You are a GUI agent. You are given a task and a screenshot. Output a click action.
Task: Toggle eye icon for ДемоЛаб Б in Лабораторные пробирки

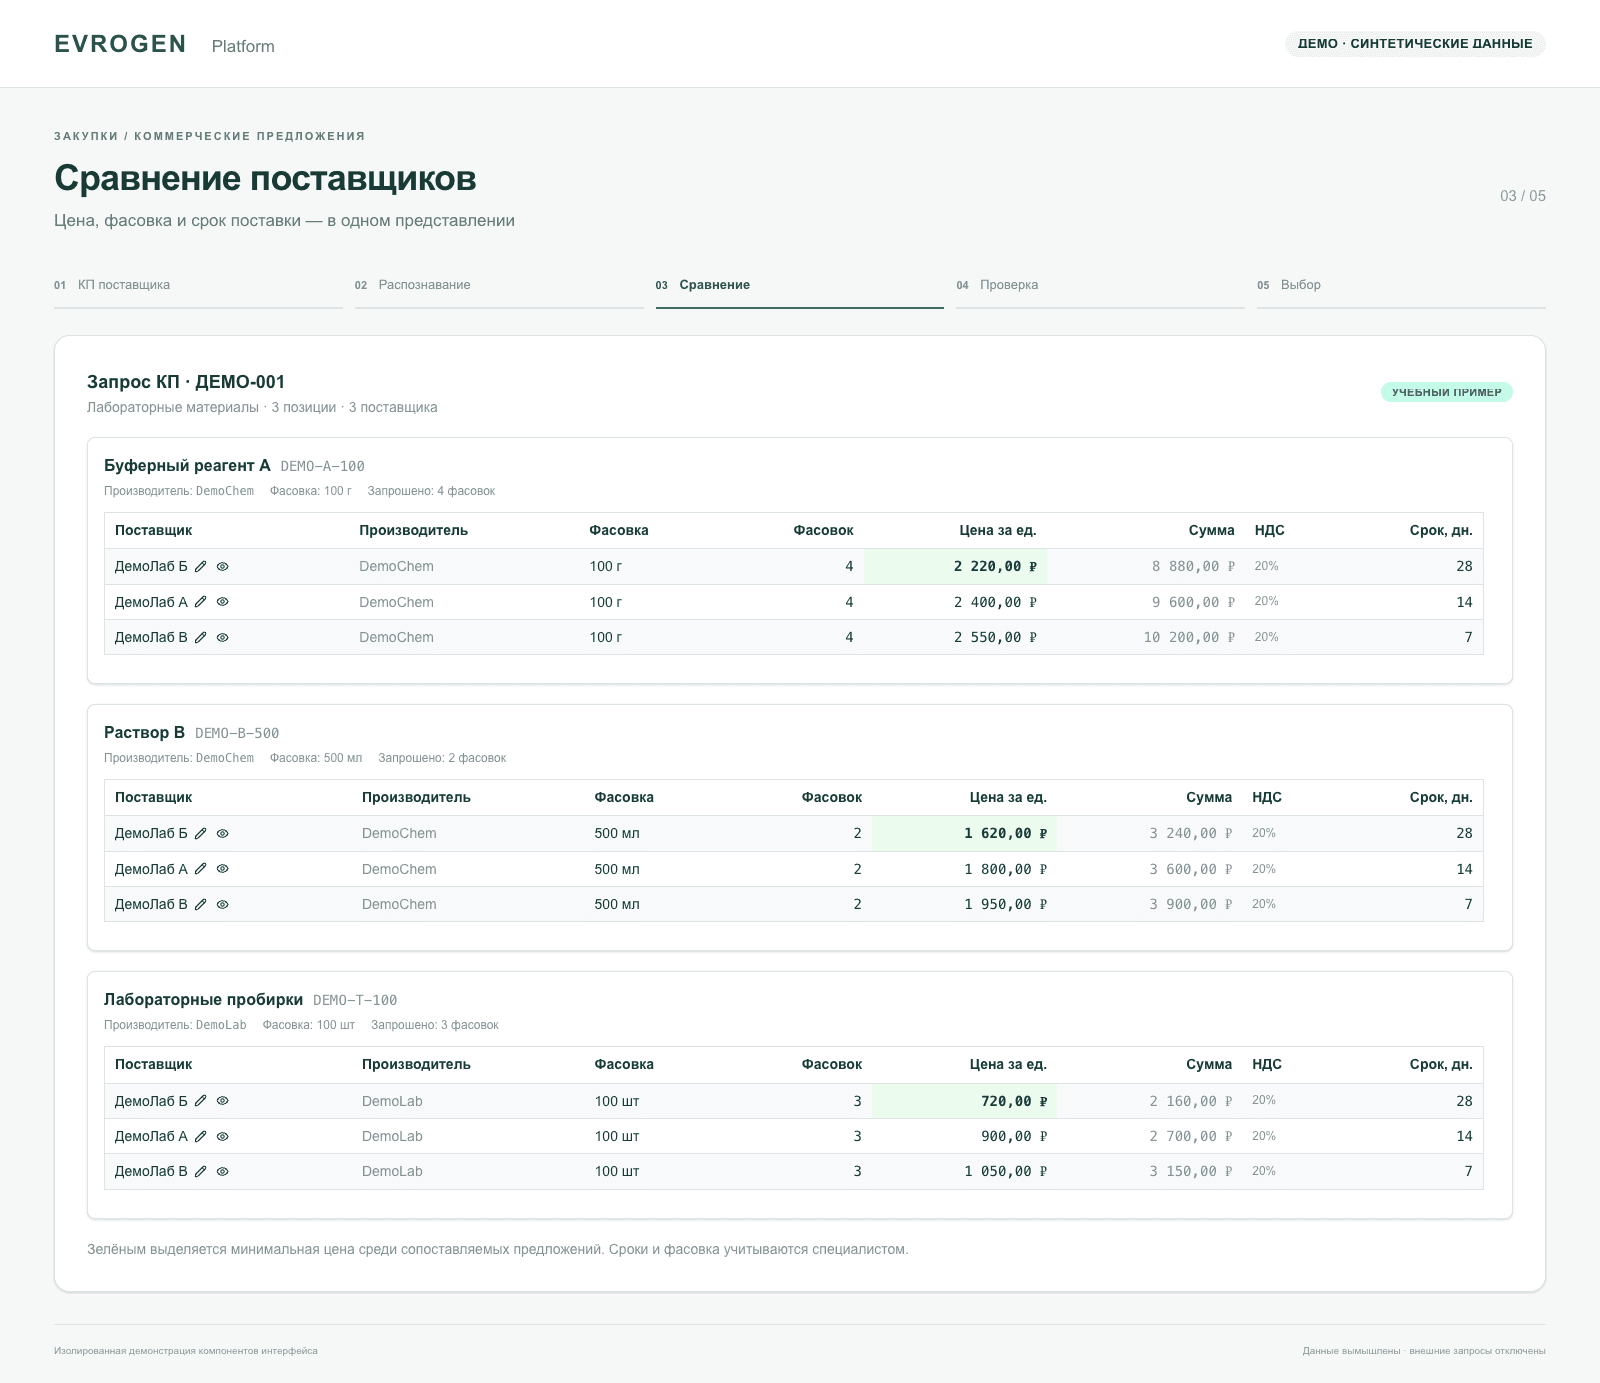[x=223, y=1101]
